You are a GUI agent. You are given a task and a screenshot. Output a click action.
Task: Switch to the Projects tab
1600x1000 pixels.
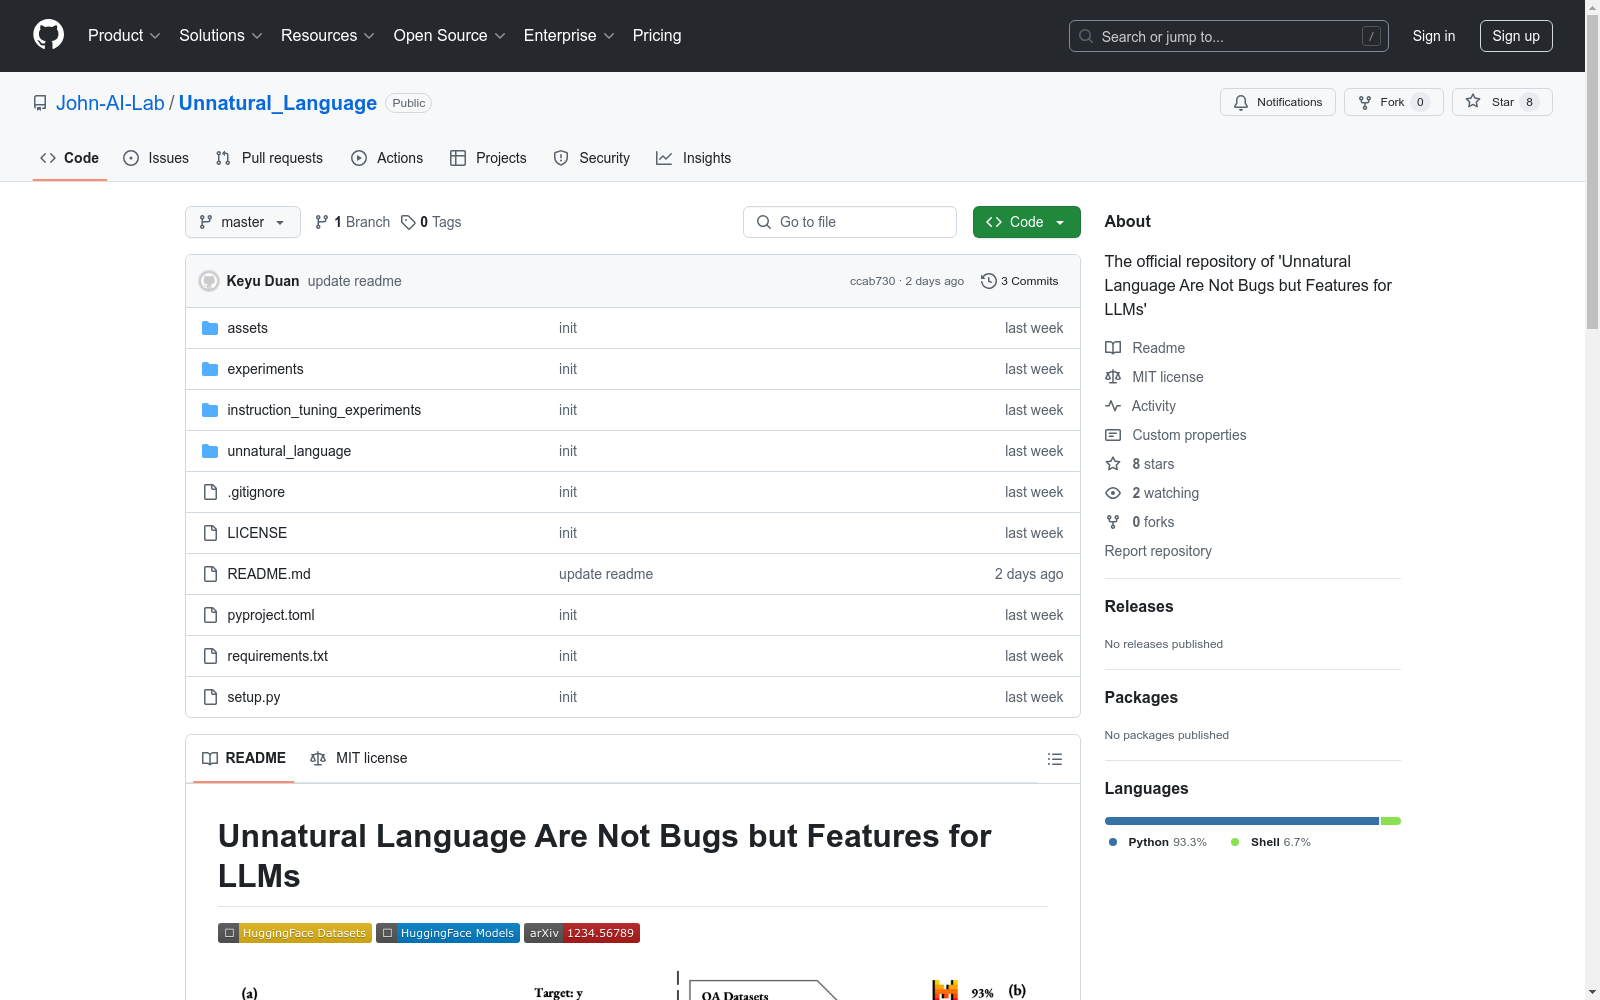[488, 158]
